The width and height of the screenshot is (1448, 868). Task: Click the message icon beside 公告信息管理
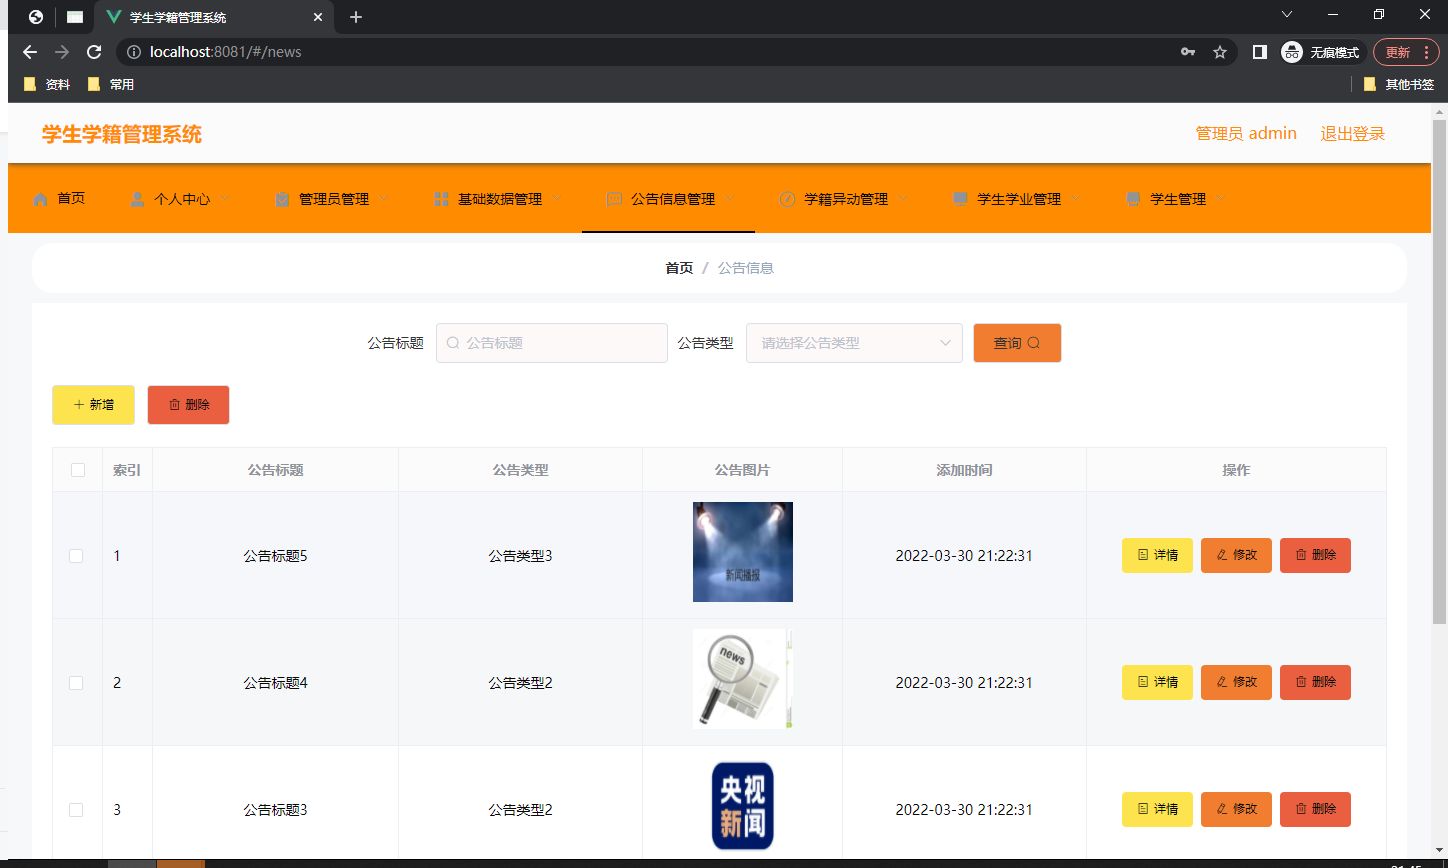click(614, 199)
